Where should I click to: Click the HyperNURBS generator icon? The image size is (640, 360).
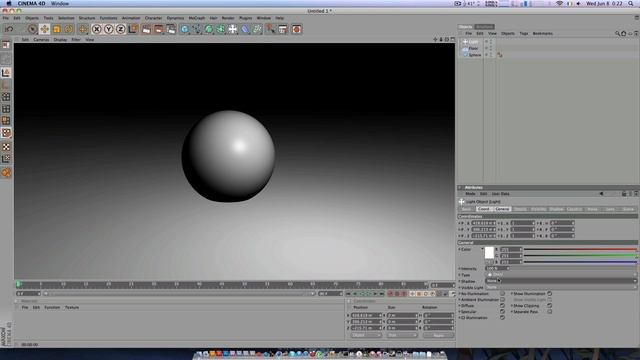click(x=209, y=29)
